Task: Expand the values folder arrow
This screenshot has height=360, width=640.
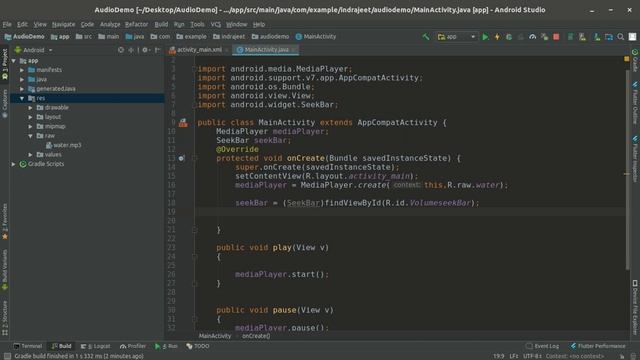Action: 31,154
